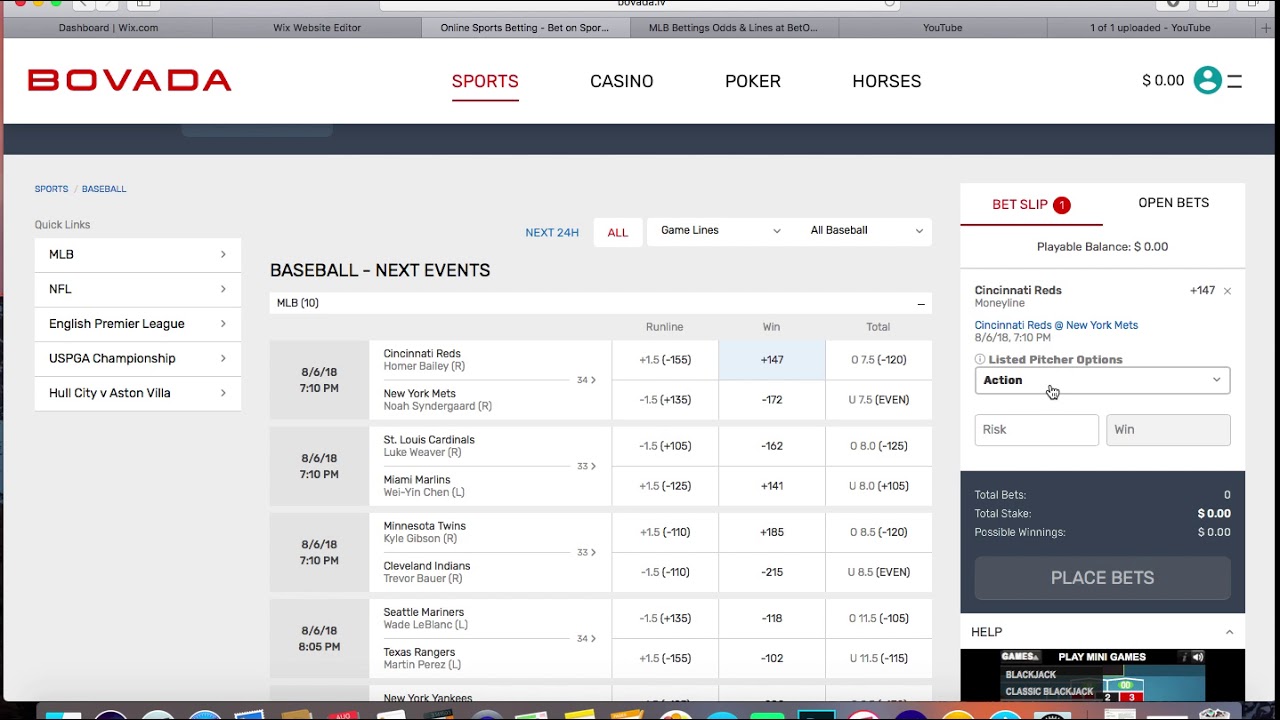Select Mets moneyline -172
The image size is (1280, 720).
pos(772,400)
